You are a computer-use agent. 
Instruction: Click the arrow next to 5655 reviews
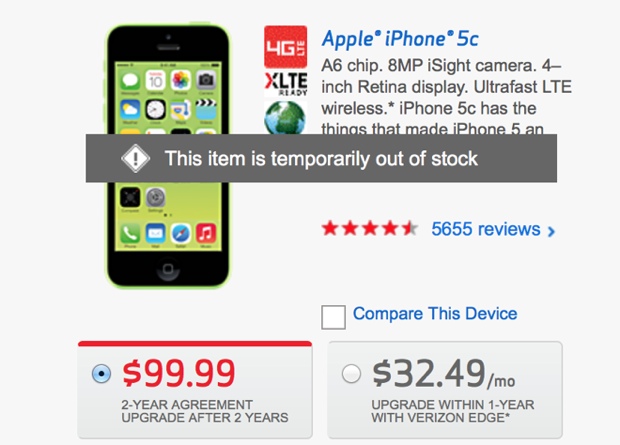coord(551,231)
